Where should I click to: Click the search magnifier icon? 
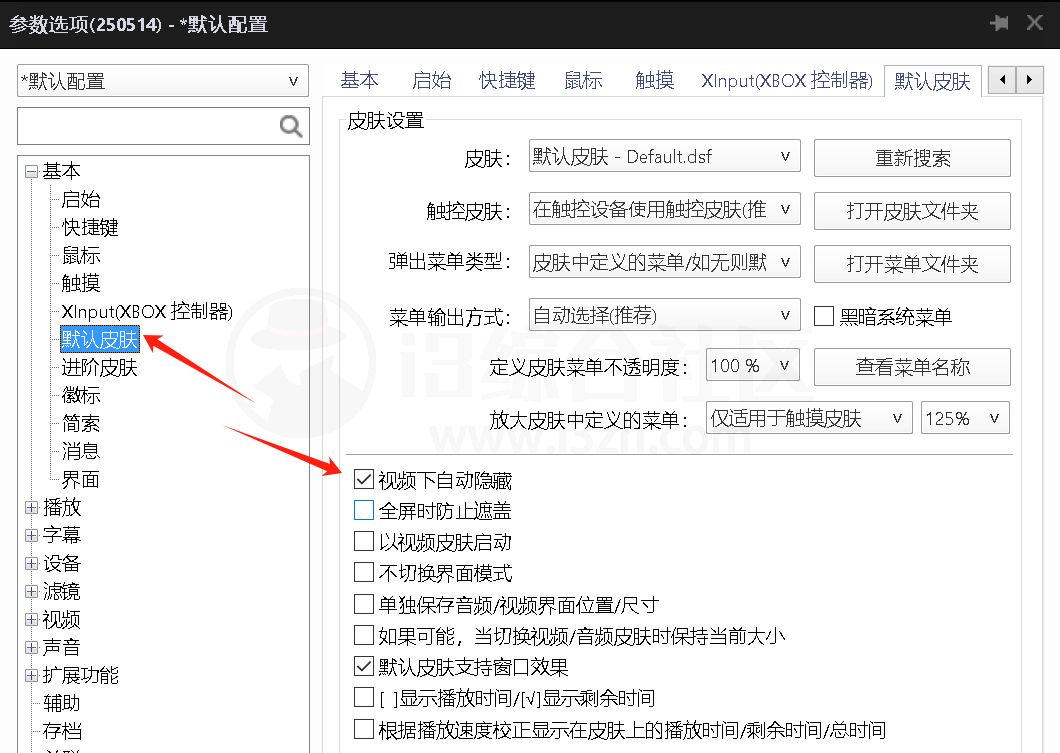coord(290,126)
